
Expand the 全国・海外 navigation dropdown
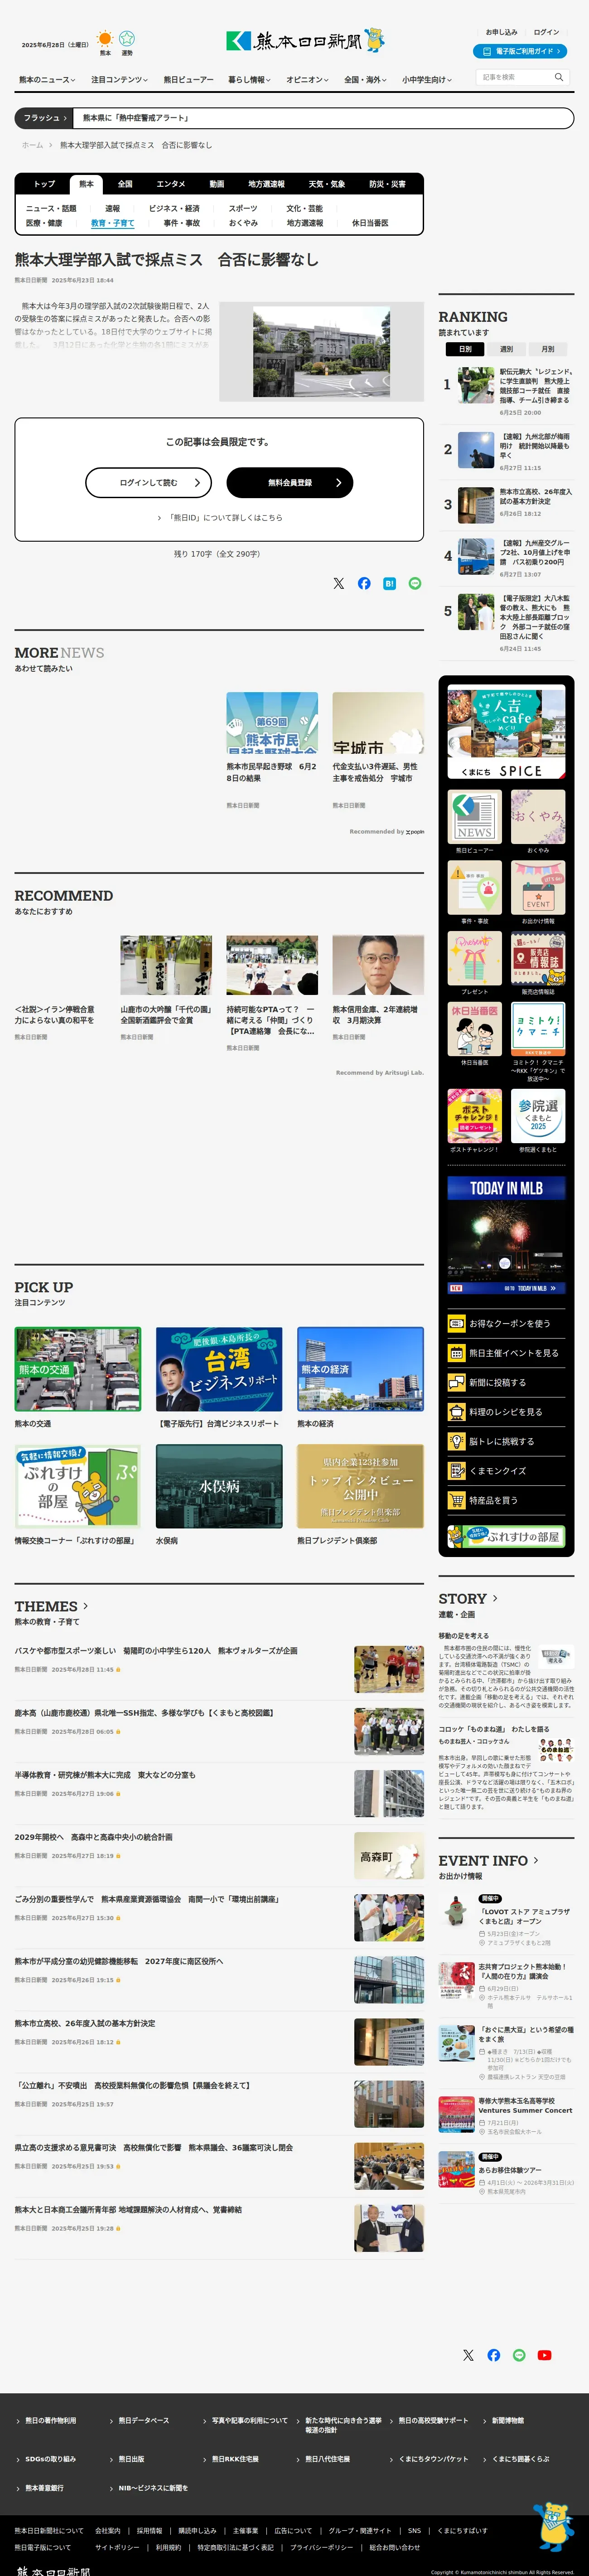pos(366,80)
